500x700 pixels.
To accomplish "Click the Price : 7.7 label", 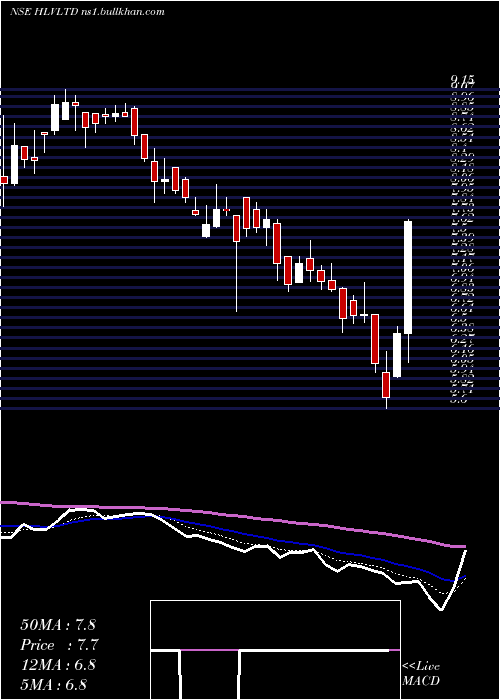I will [59, 645].
